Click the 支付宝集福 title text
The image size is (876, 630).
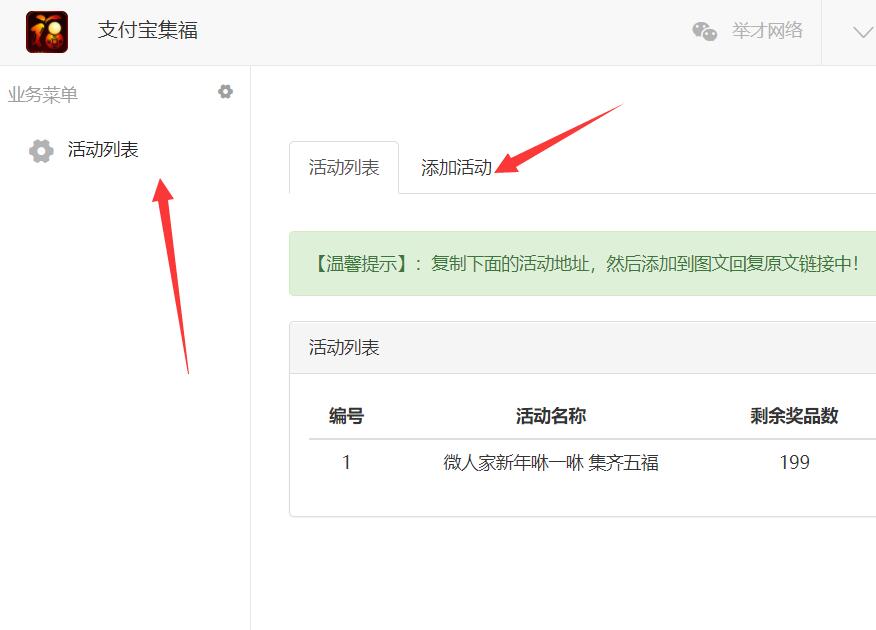(x=148, y=30)
